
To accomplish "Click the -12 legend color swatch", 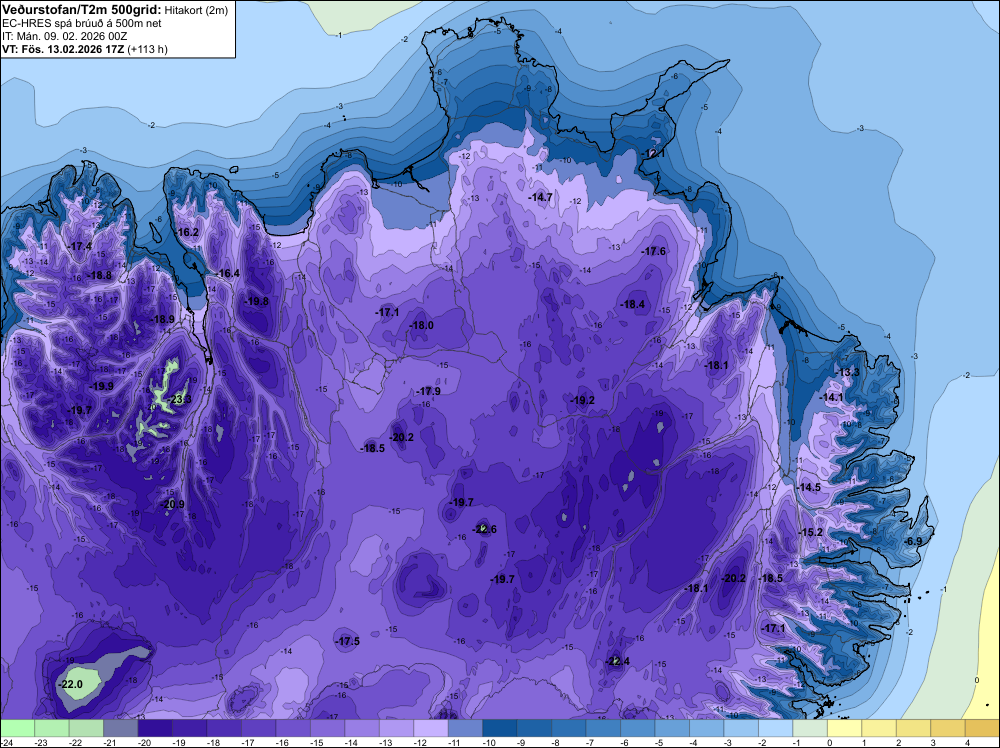I will tap(430, 728).
